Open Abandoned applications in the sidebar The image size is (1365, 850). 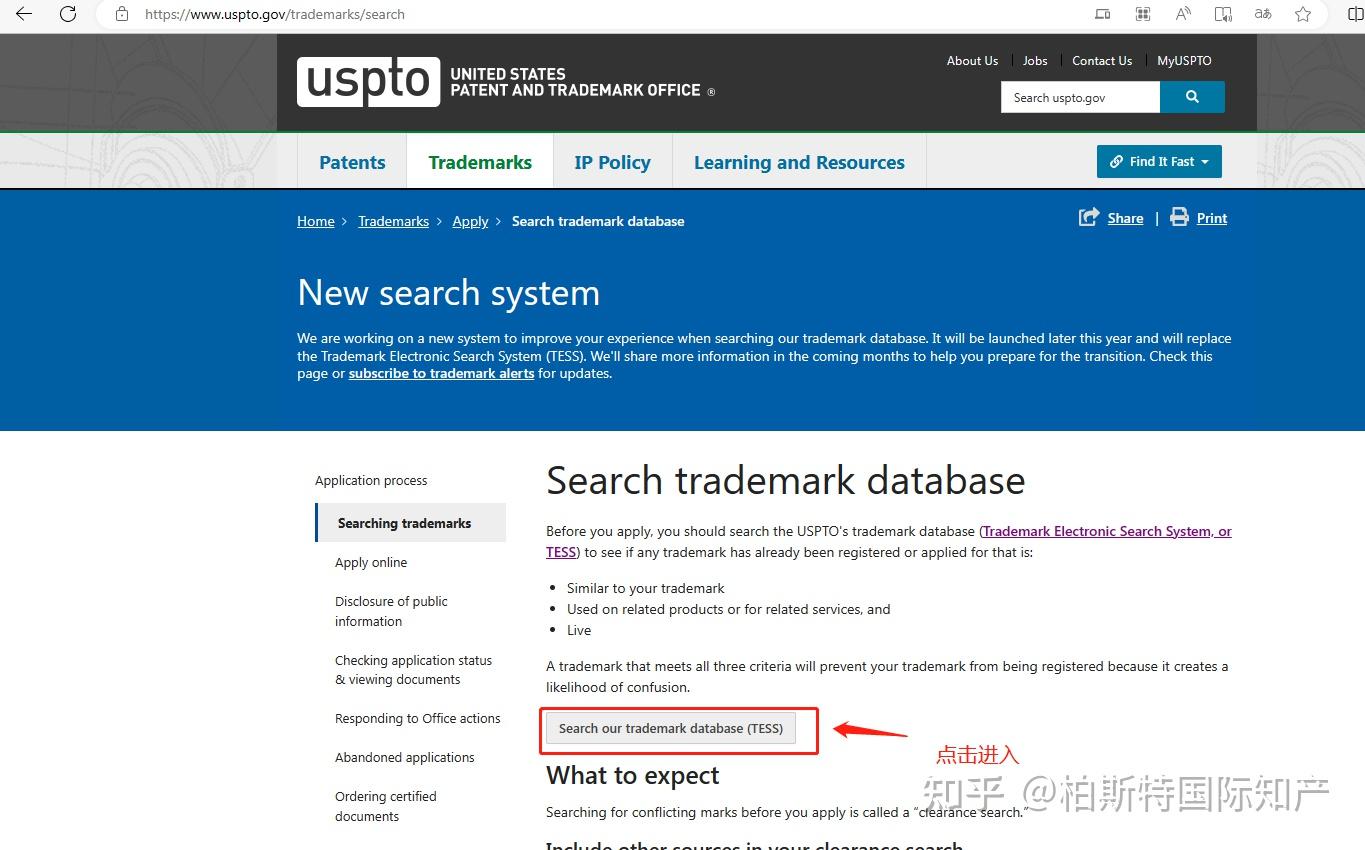405,757
